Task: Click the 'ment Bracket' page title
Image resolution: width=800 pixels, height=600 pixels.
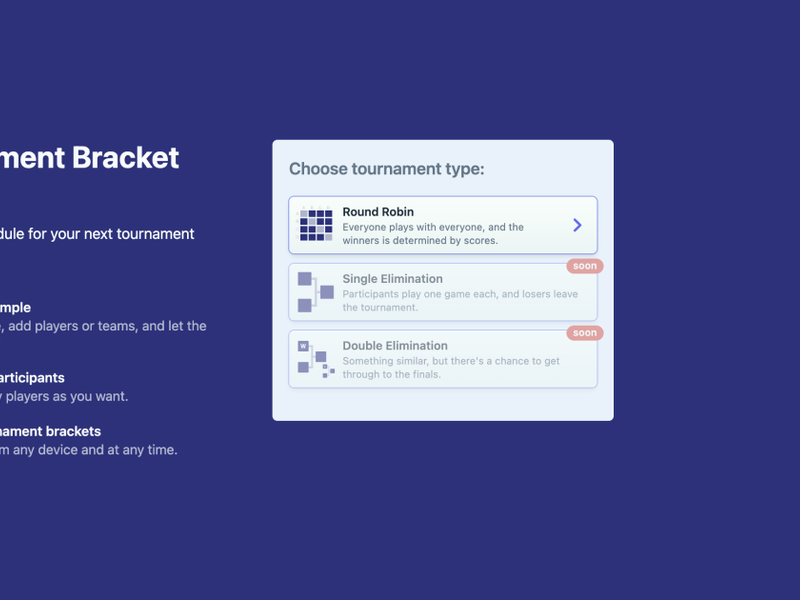Action: (89, 158)
